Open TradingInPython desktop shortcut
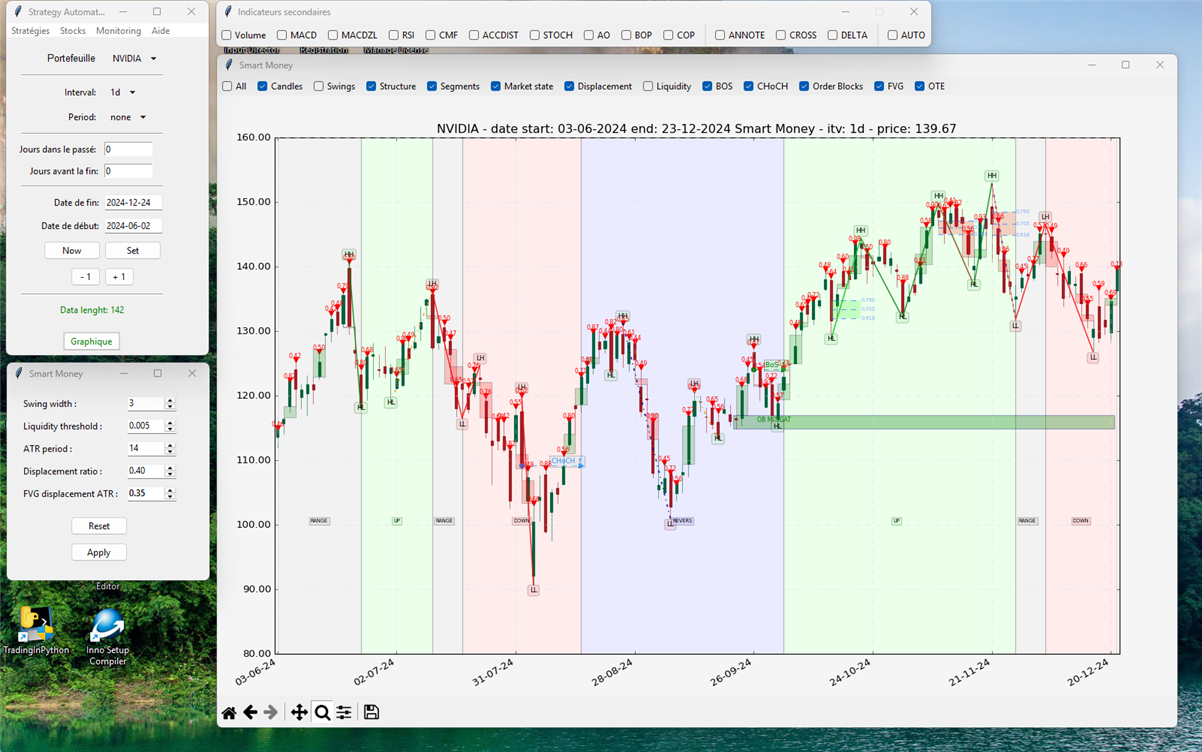 tap(36, 630)
